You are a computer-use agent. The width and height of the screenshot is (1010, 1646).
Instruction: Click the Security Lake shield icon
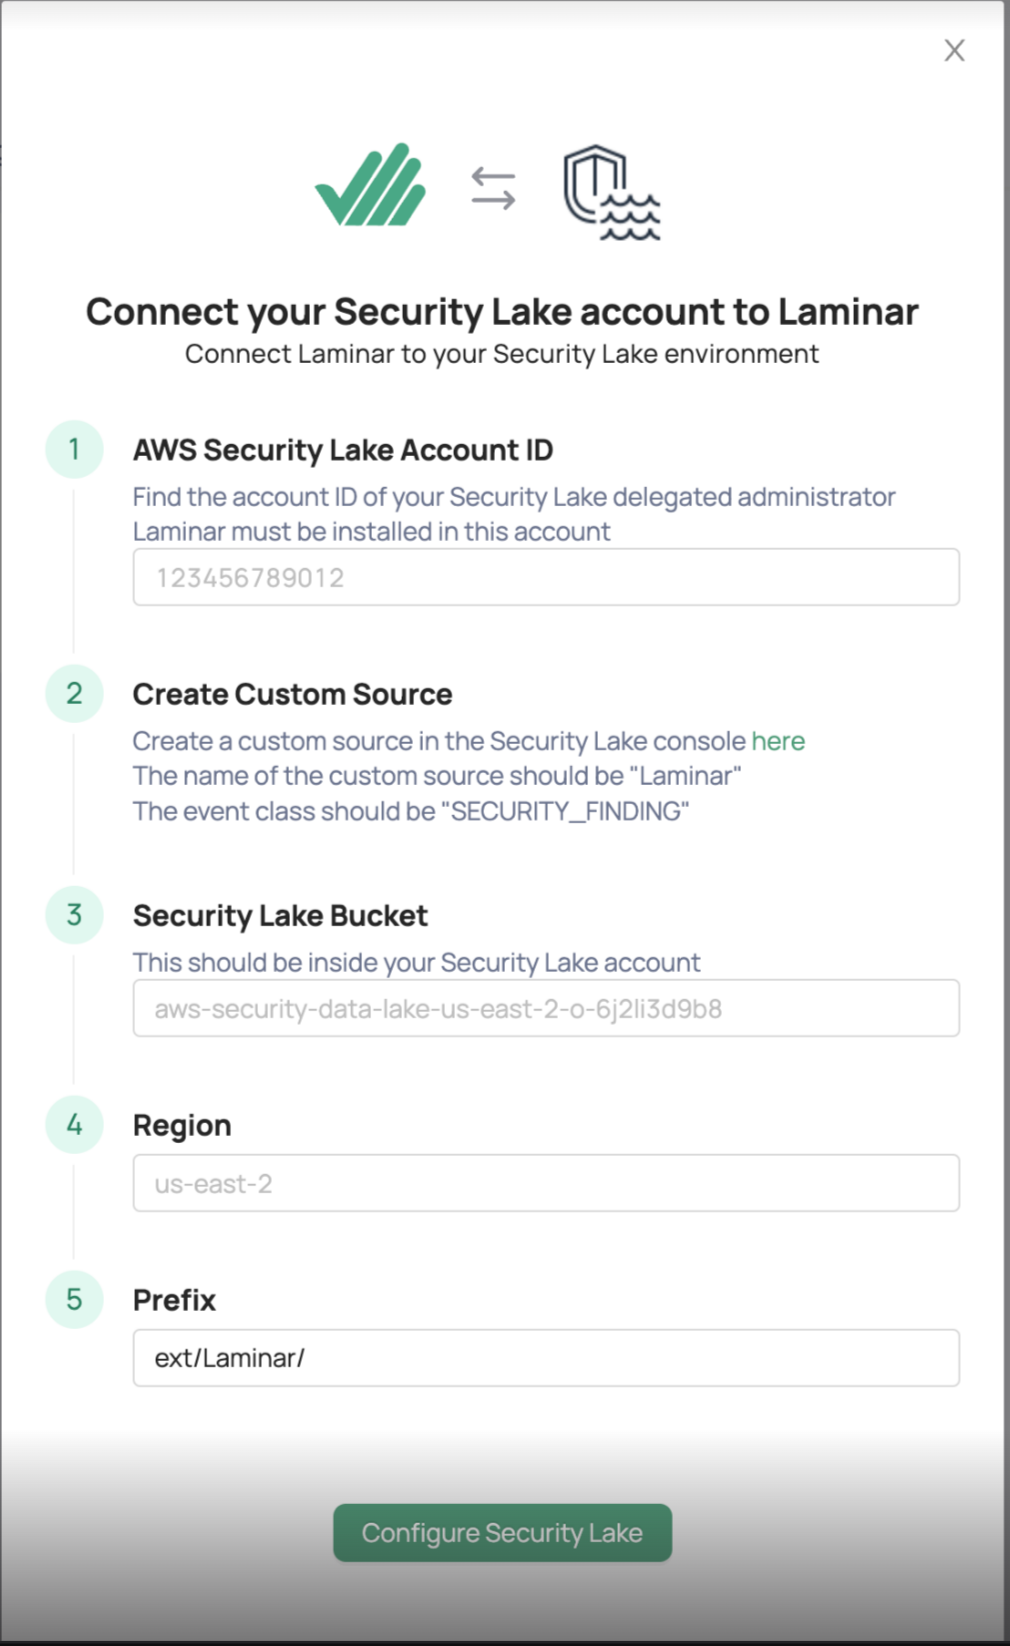coord(610,193)
